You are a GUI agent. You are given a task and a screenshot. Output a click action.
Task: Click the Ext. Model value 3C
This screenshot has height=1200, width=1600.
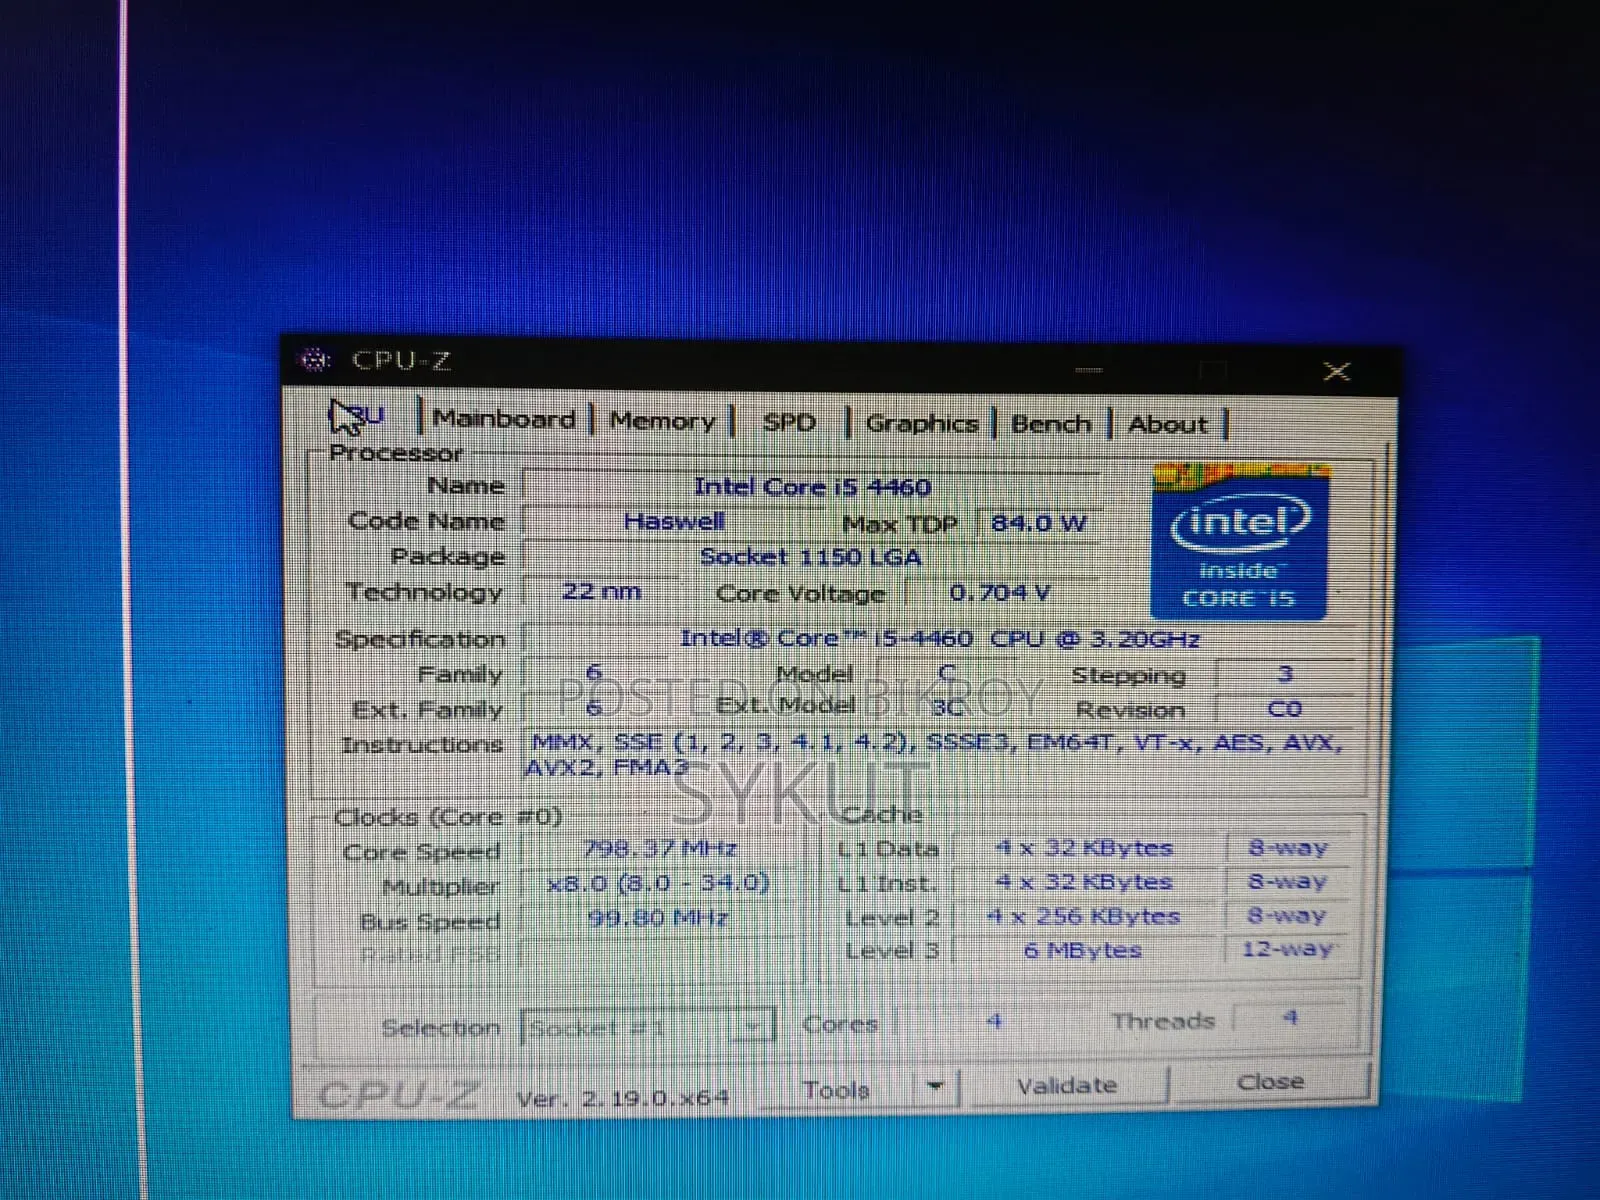pos(947,707)
